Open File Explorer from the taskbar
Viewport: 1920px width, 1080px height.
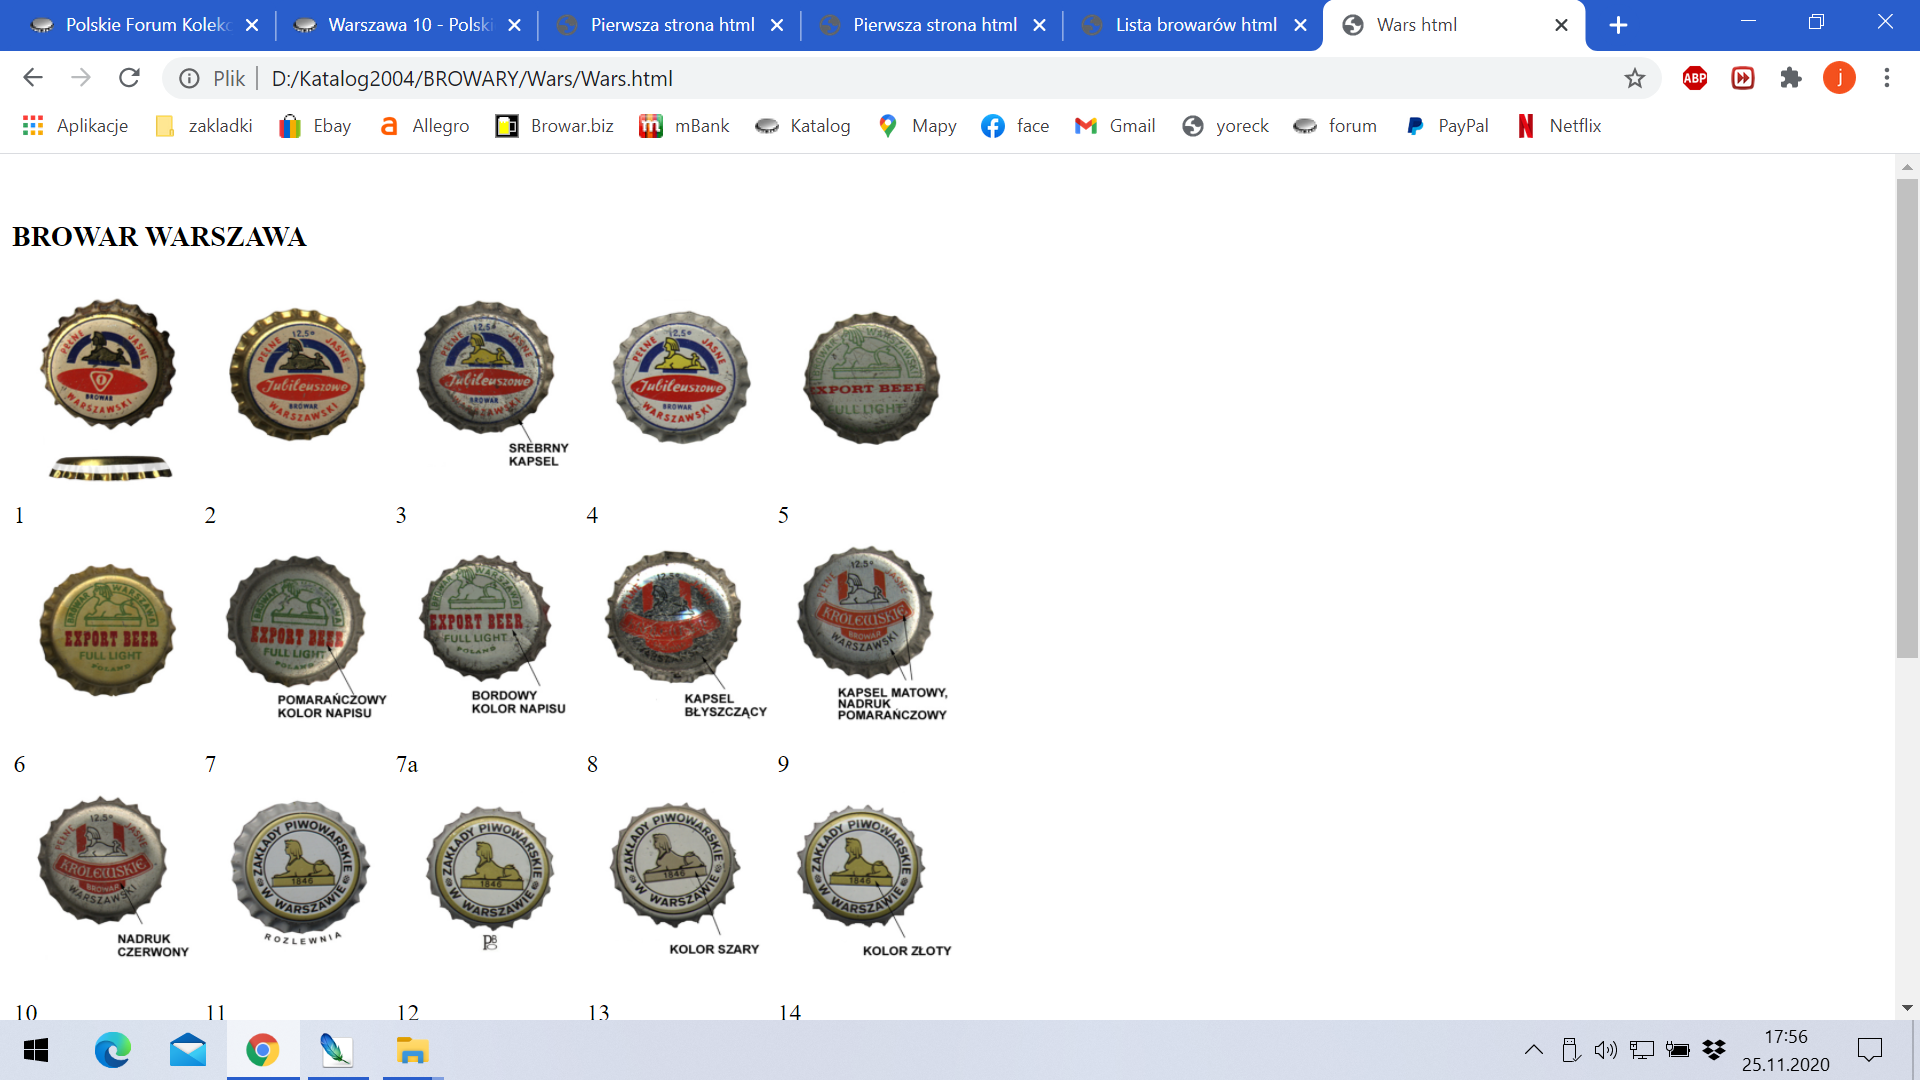[412, 1050]
